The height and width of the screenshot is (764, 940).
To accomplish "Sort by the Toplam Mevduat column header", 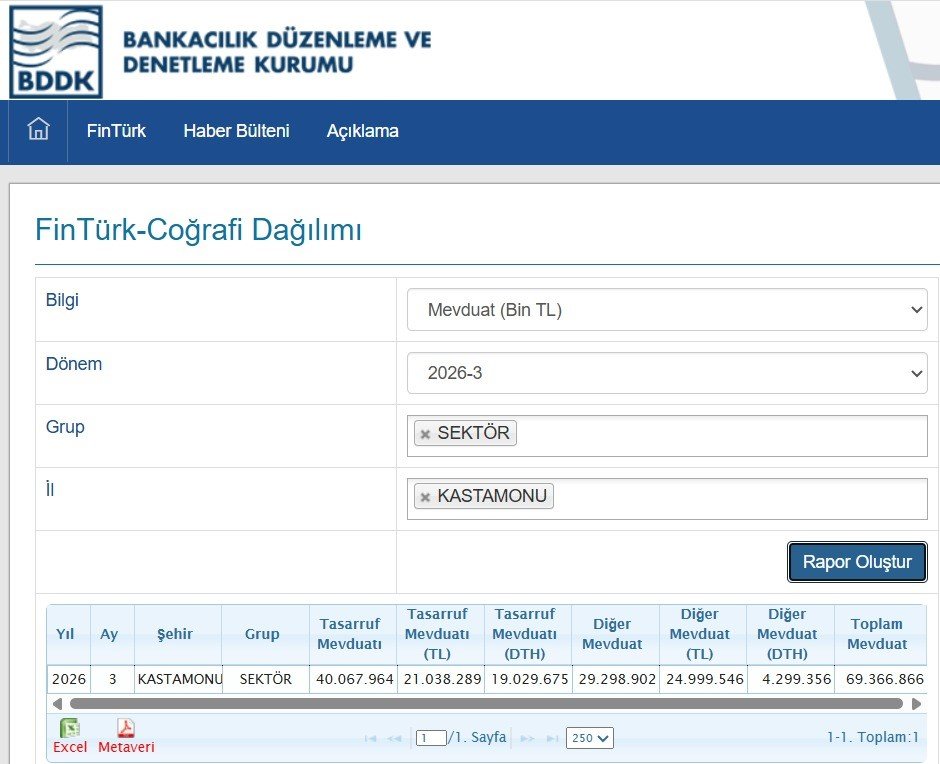I will coord(880,634).
